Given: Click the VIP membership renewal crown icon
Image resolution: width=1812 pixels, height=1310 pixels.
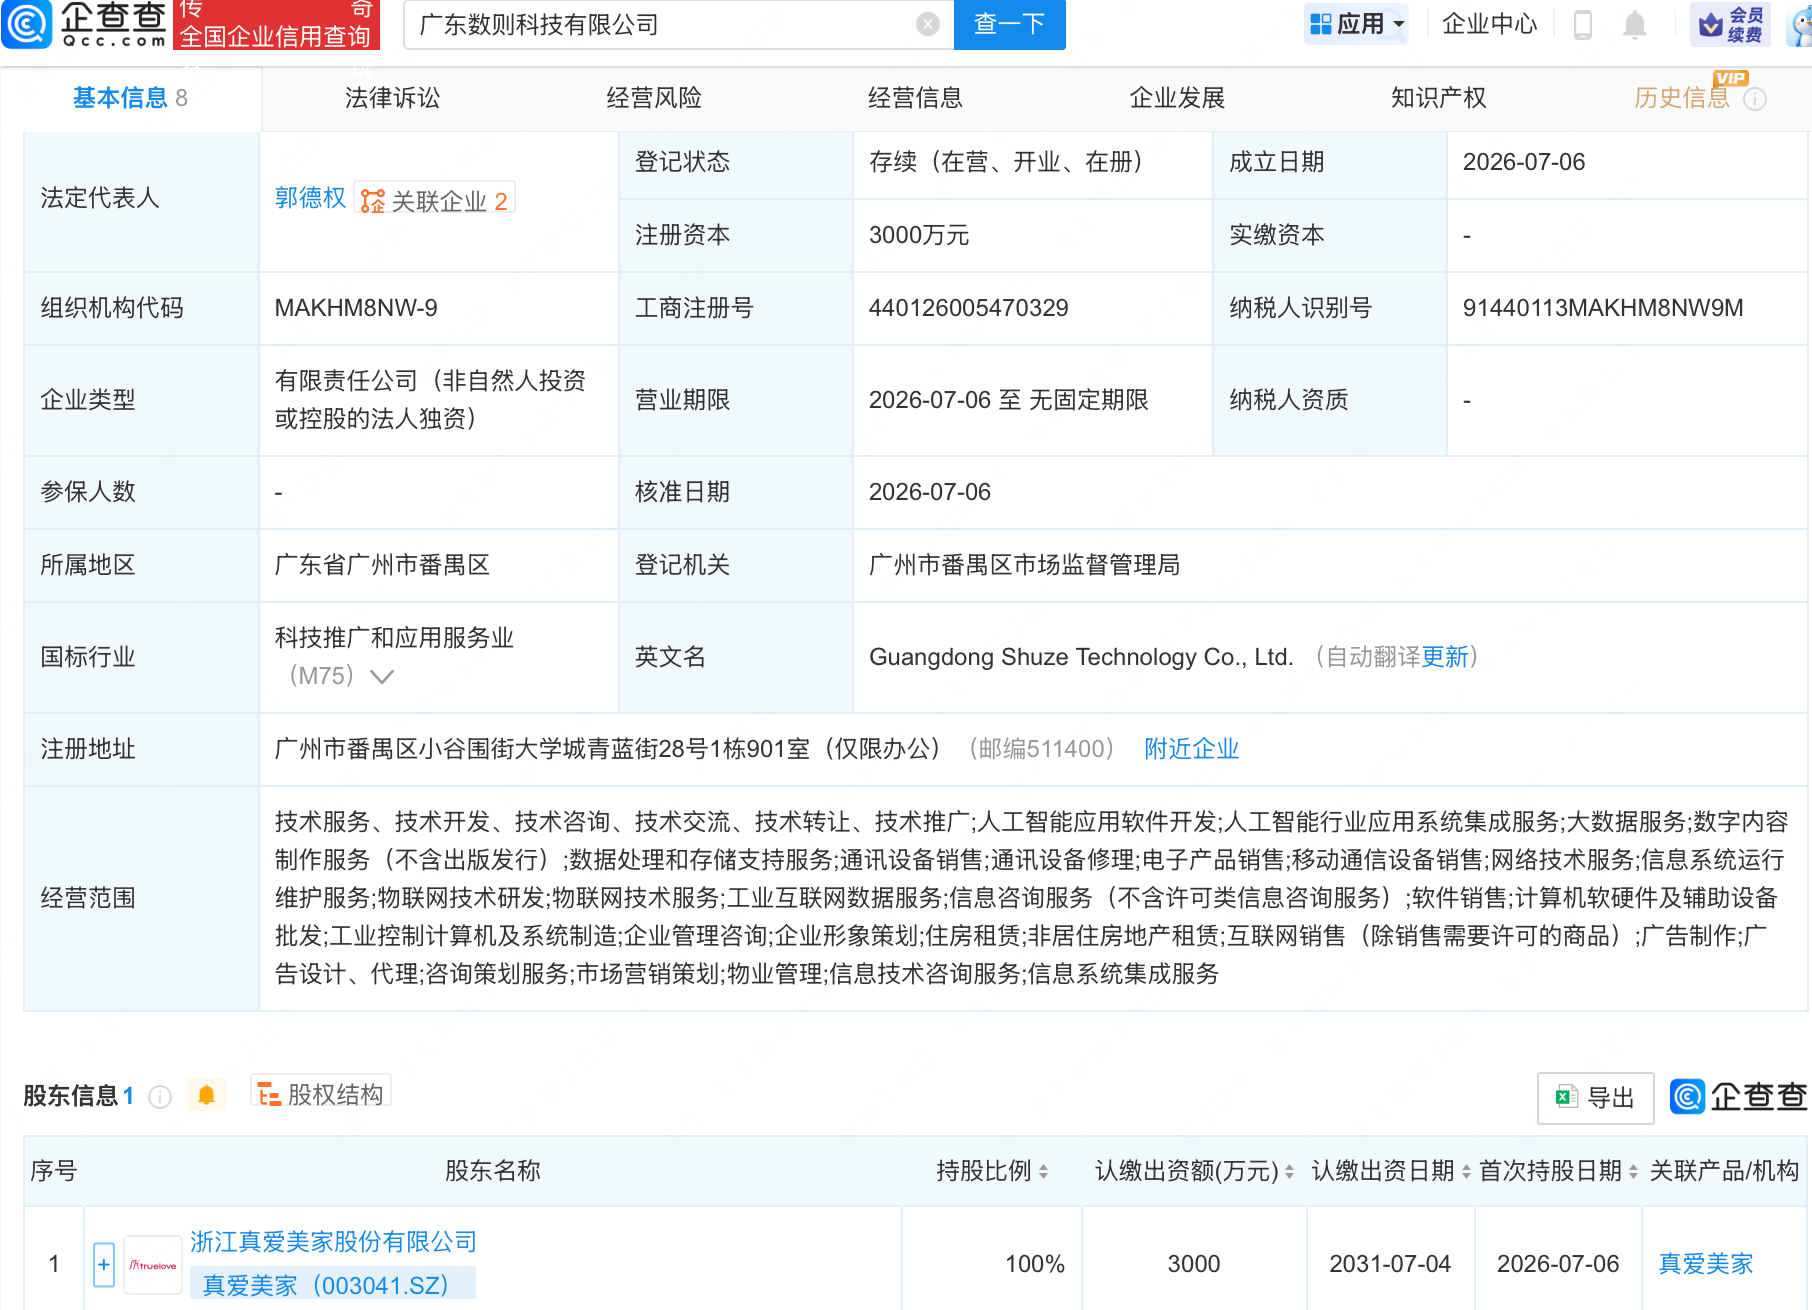Looking at the screenshot, I should coord(1730,24).
